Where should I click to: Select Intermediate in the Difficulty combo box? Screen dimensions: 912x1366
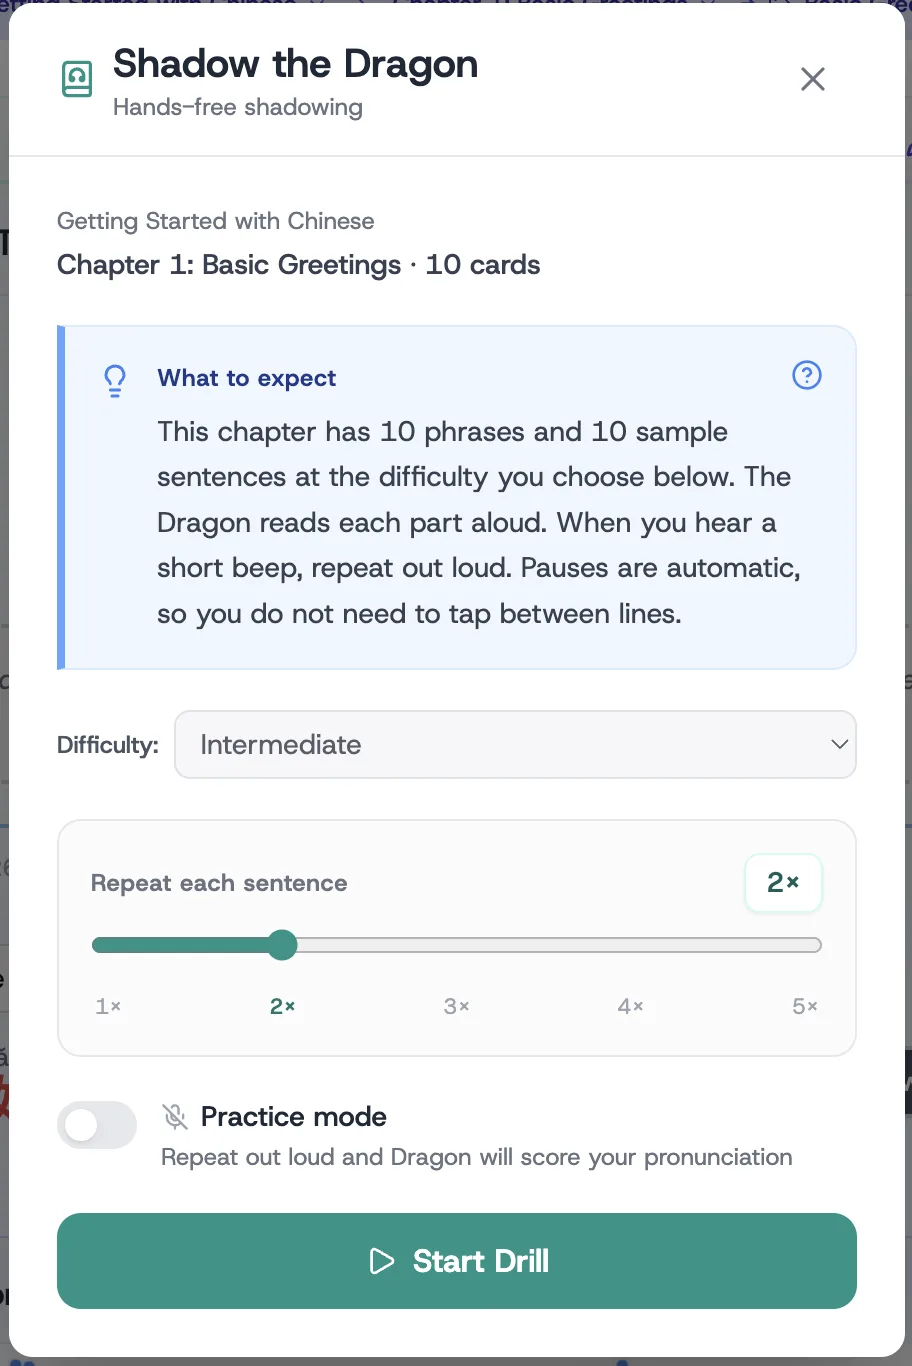point(515,744)
